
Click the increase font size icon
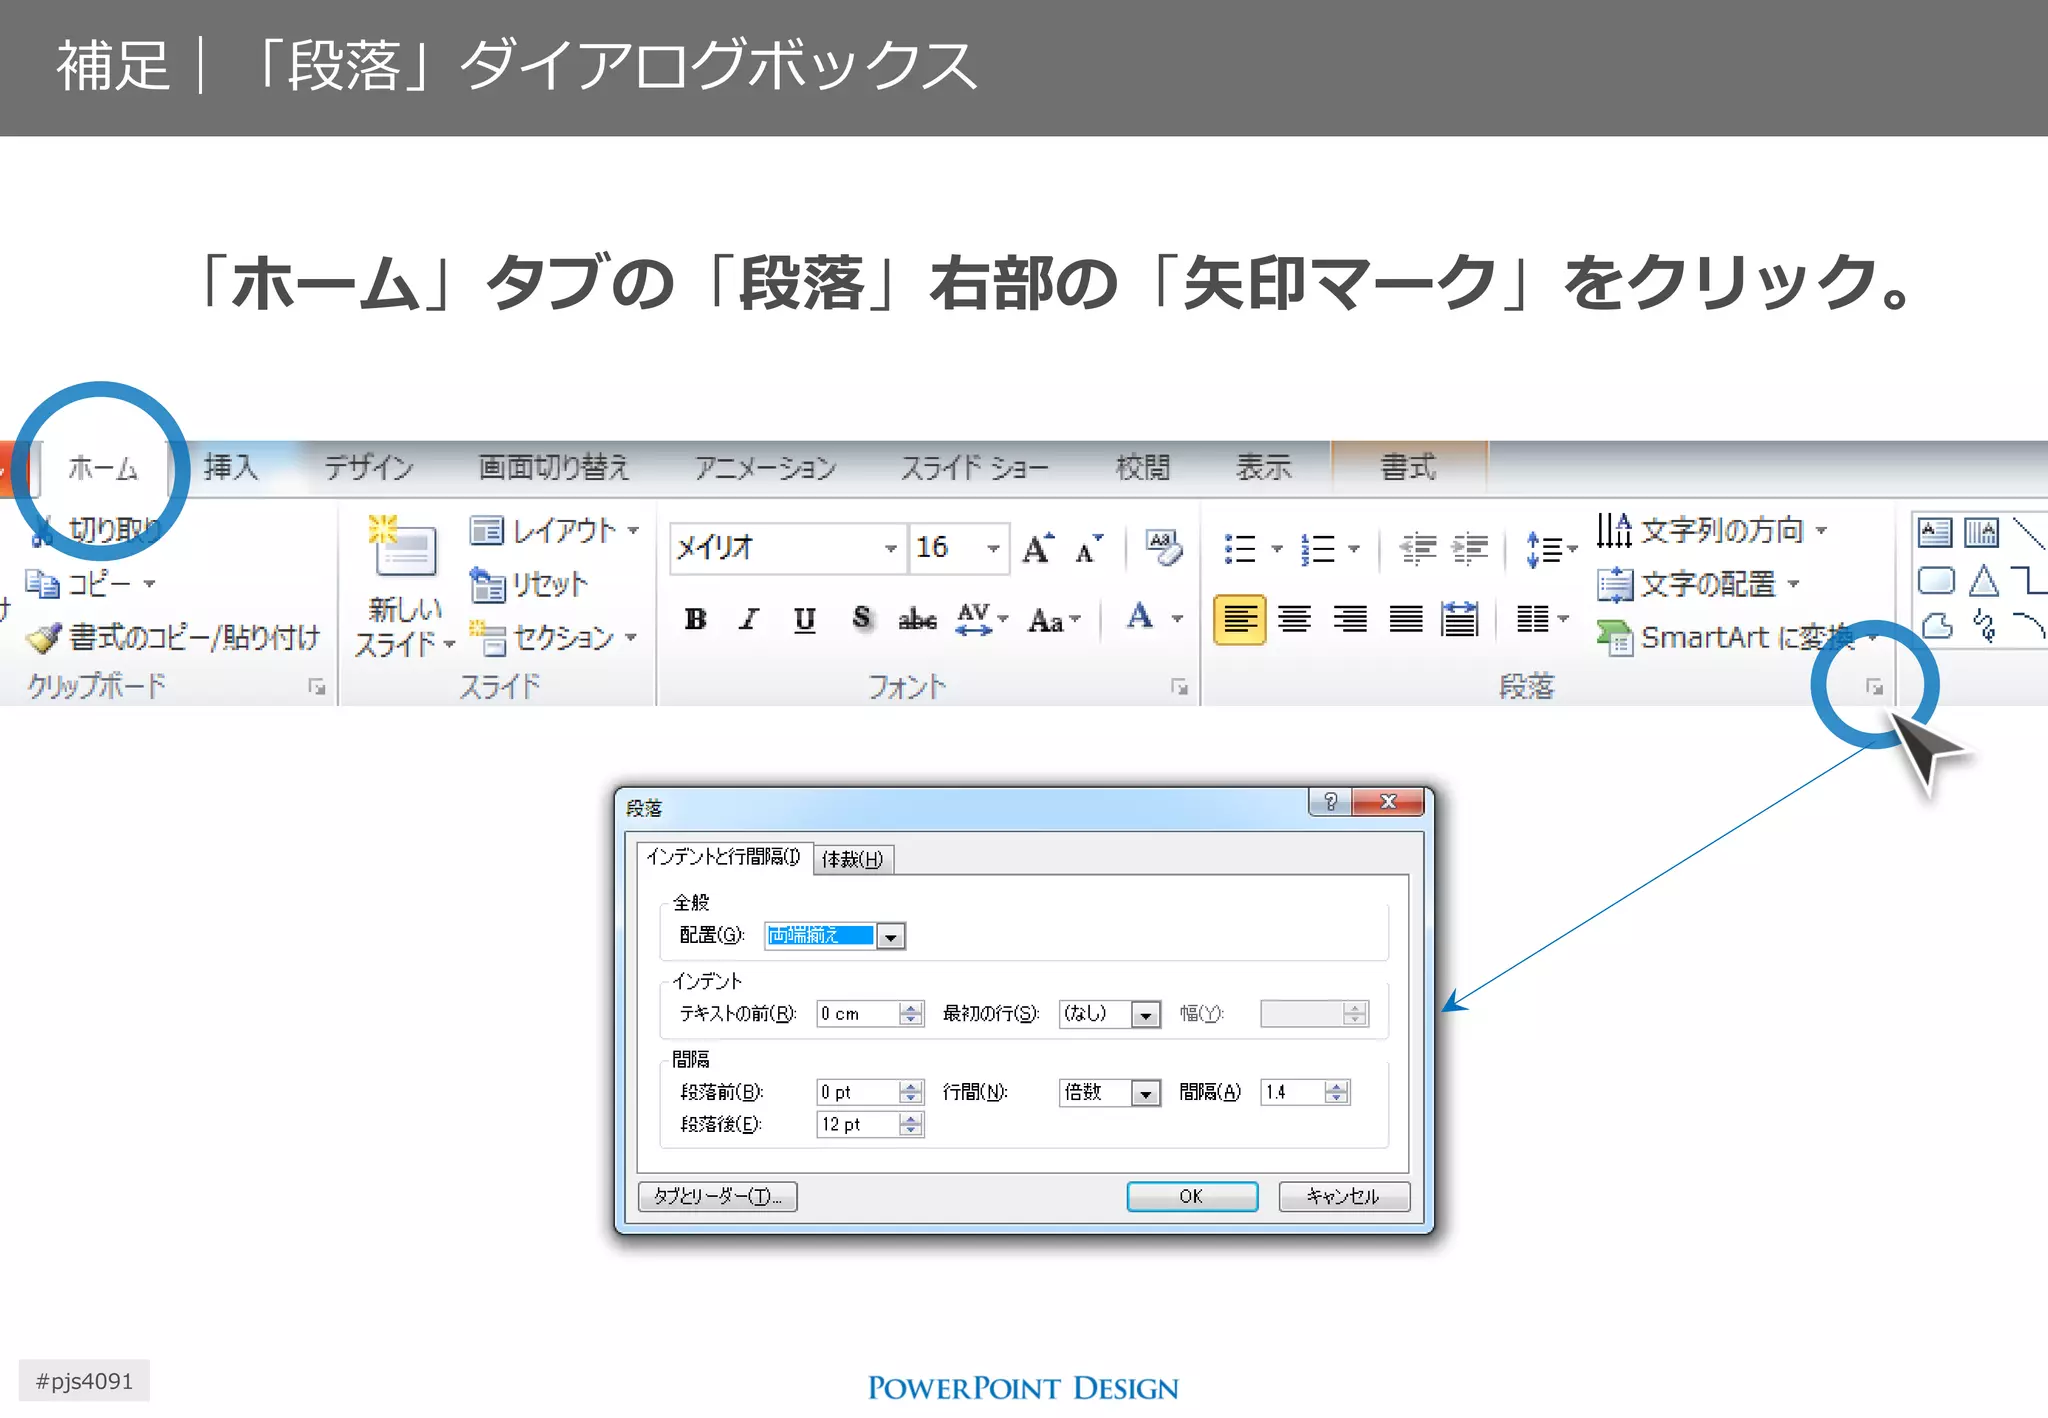coord(1037,548)
